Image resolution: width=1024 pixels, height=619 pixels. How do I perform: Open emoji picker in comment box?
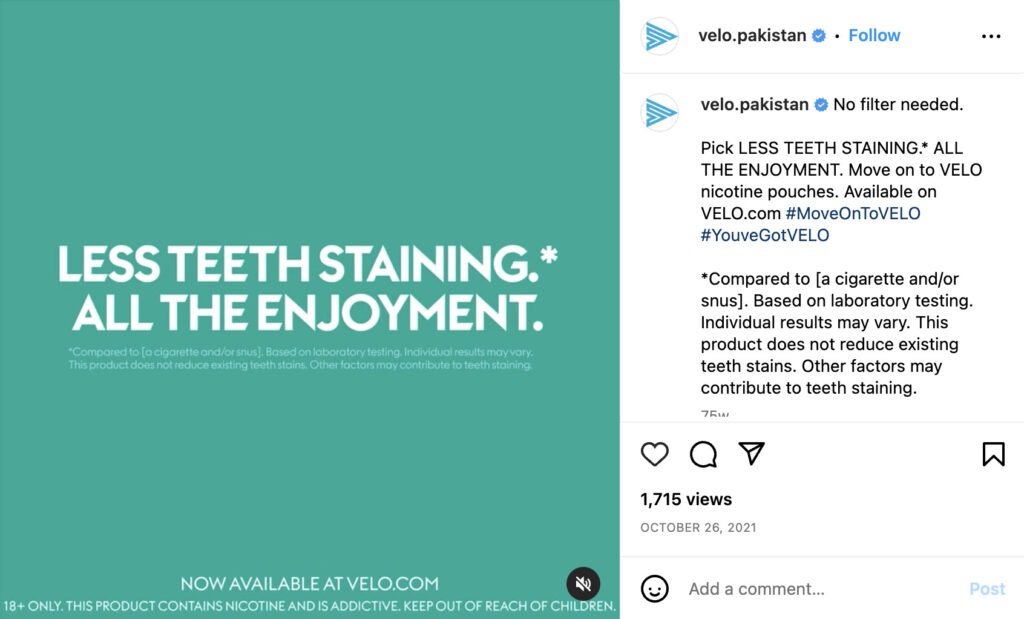coord(654,588)
